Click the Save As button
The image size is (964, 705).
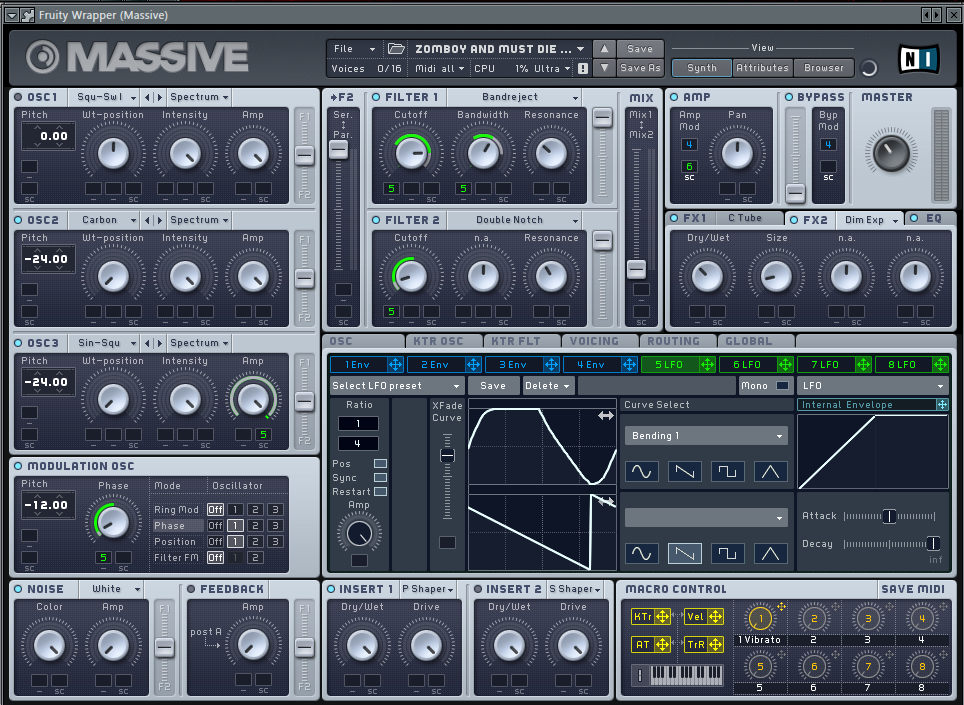(x=640, y=68)
